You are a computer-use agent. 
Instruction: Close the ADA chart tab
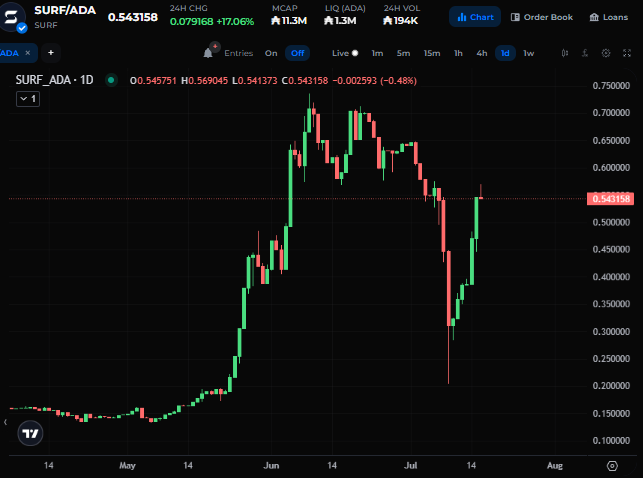tap(27, 53)
